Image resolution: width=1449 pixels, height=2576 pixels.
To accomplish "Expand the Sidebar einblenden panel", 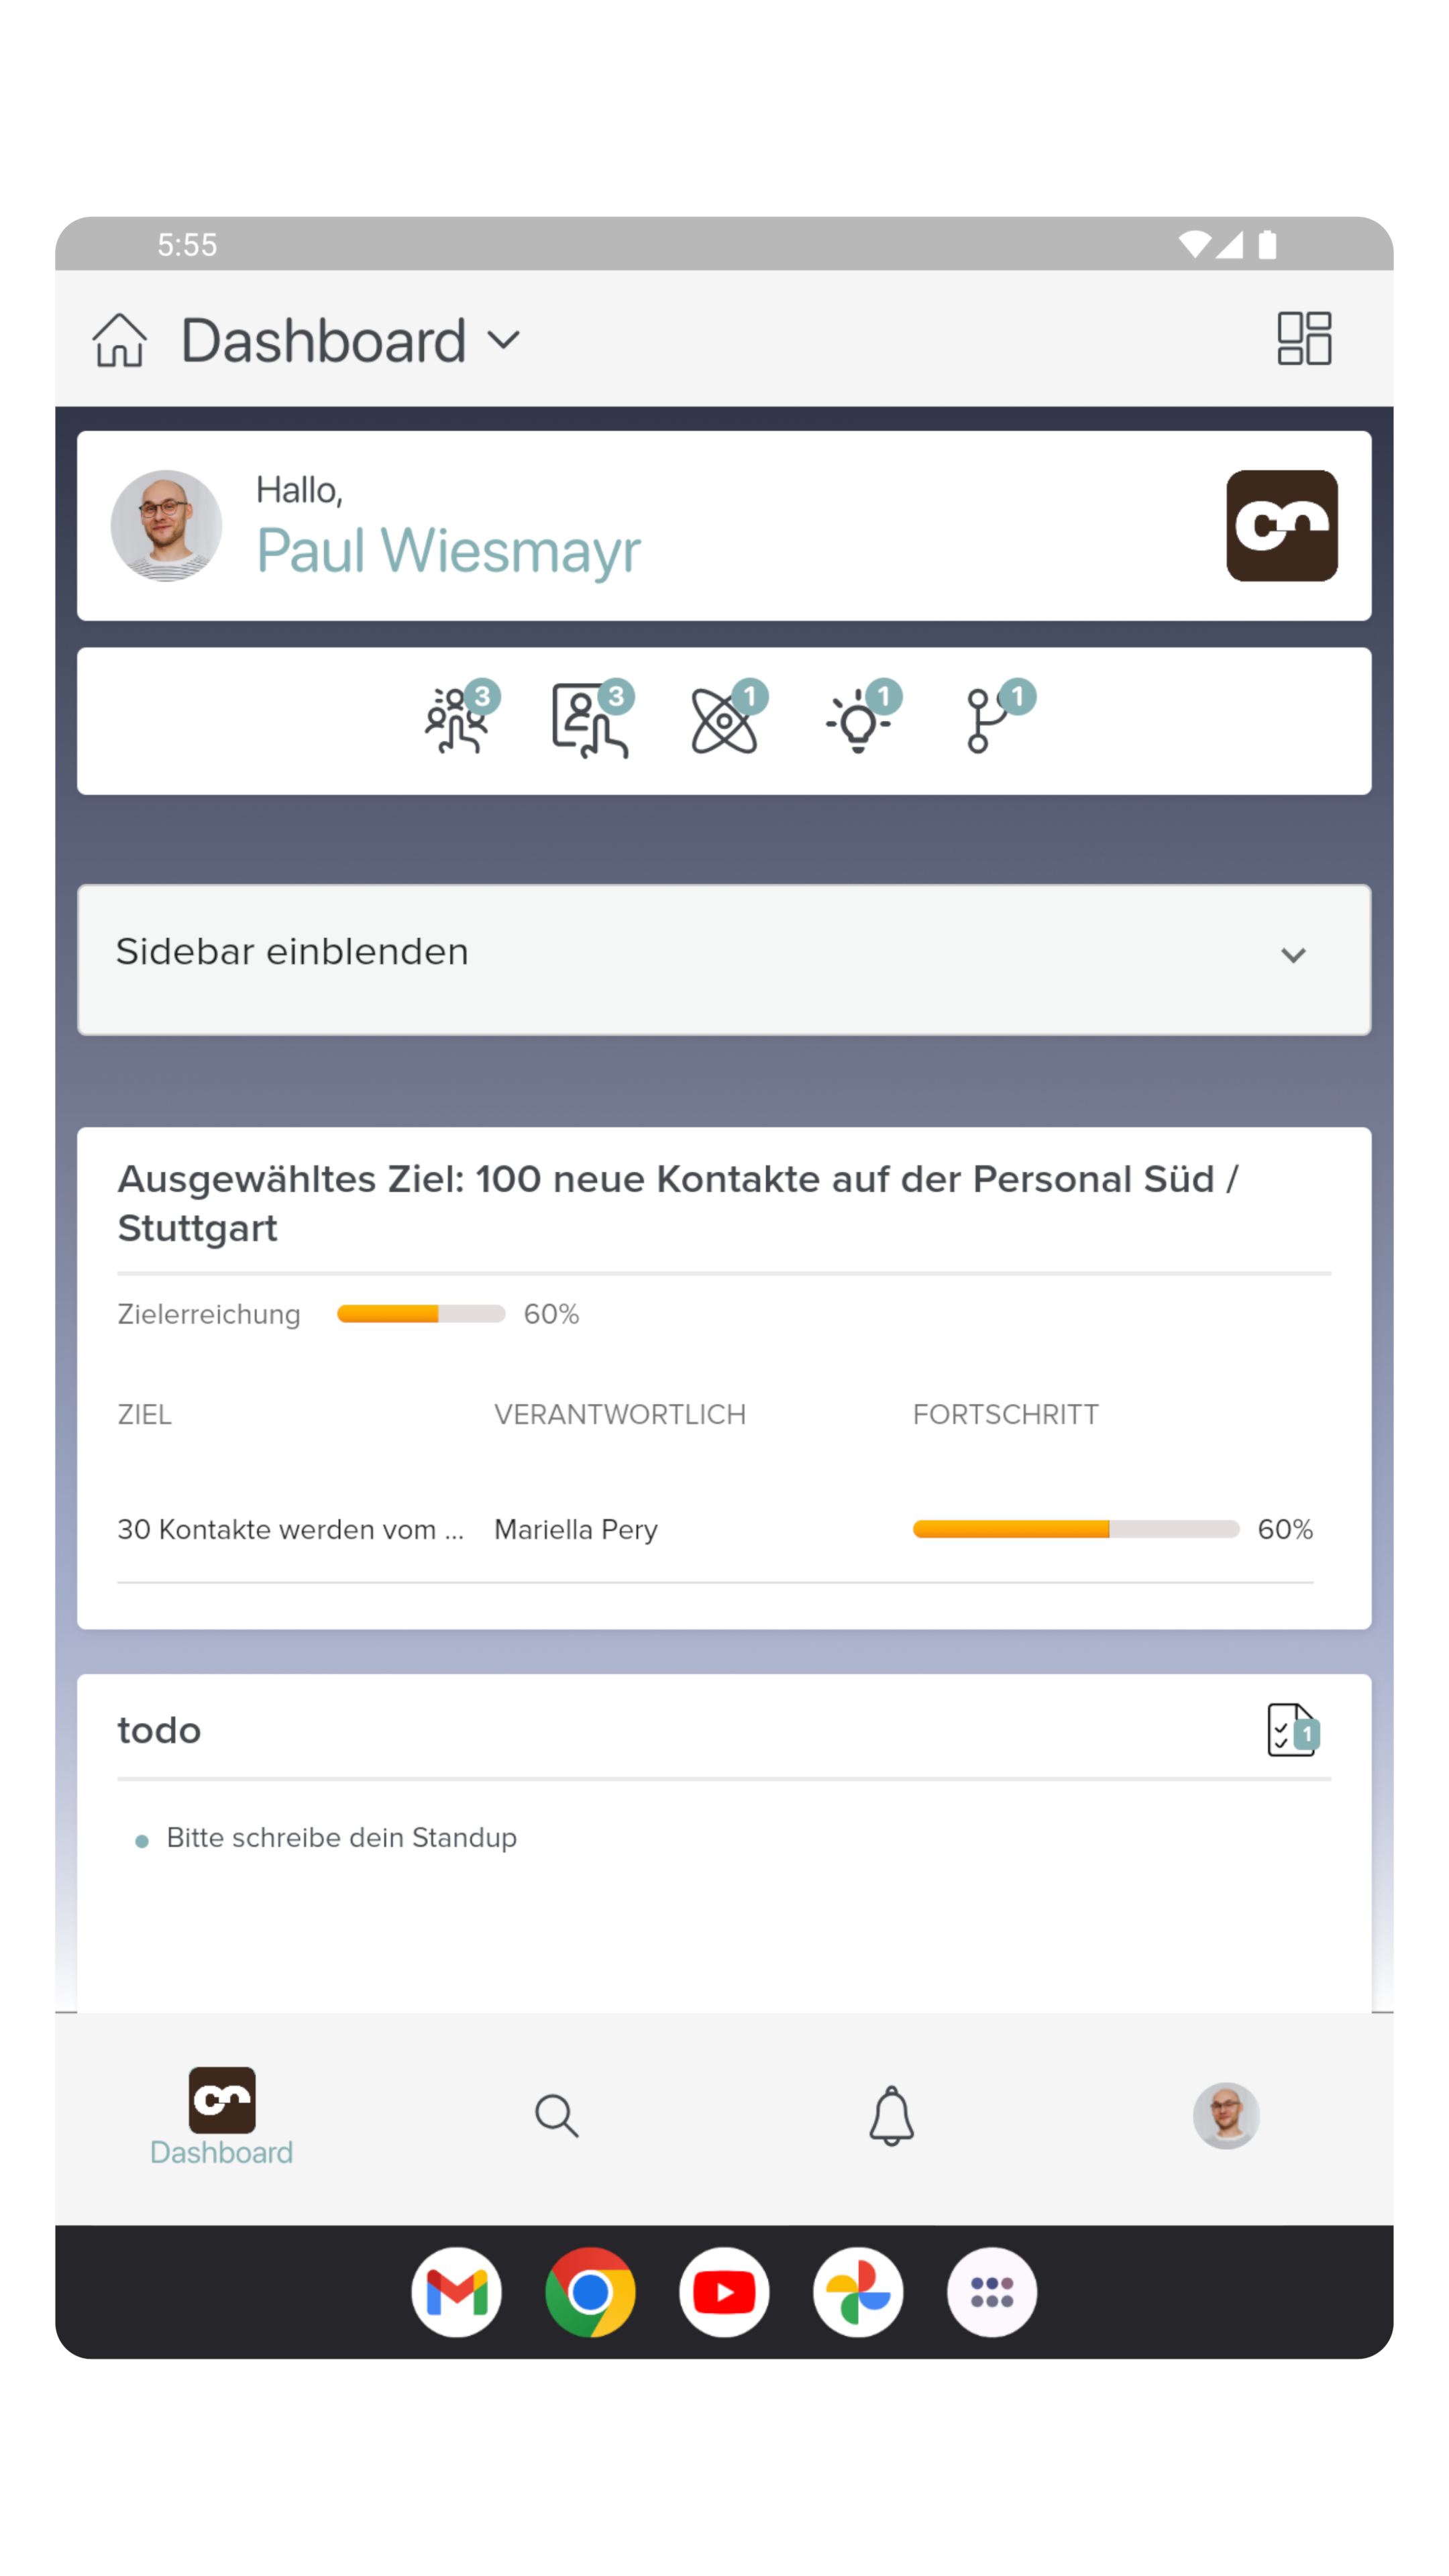I will click(724, 959).
